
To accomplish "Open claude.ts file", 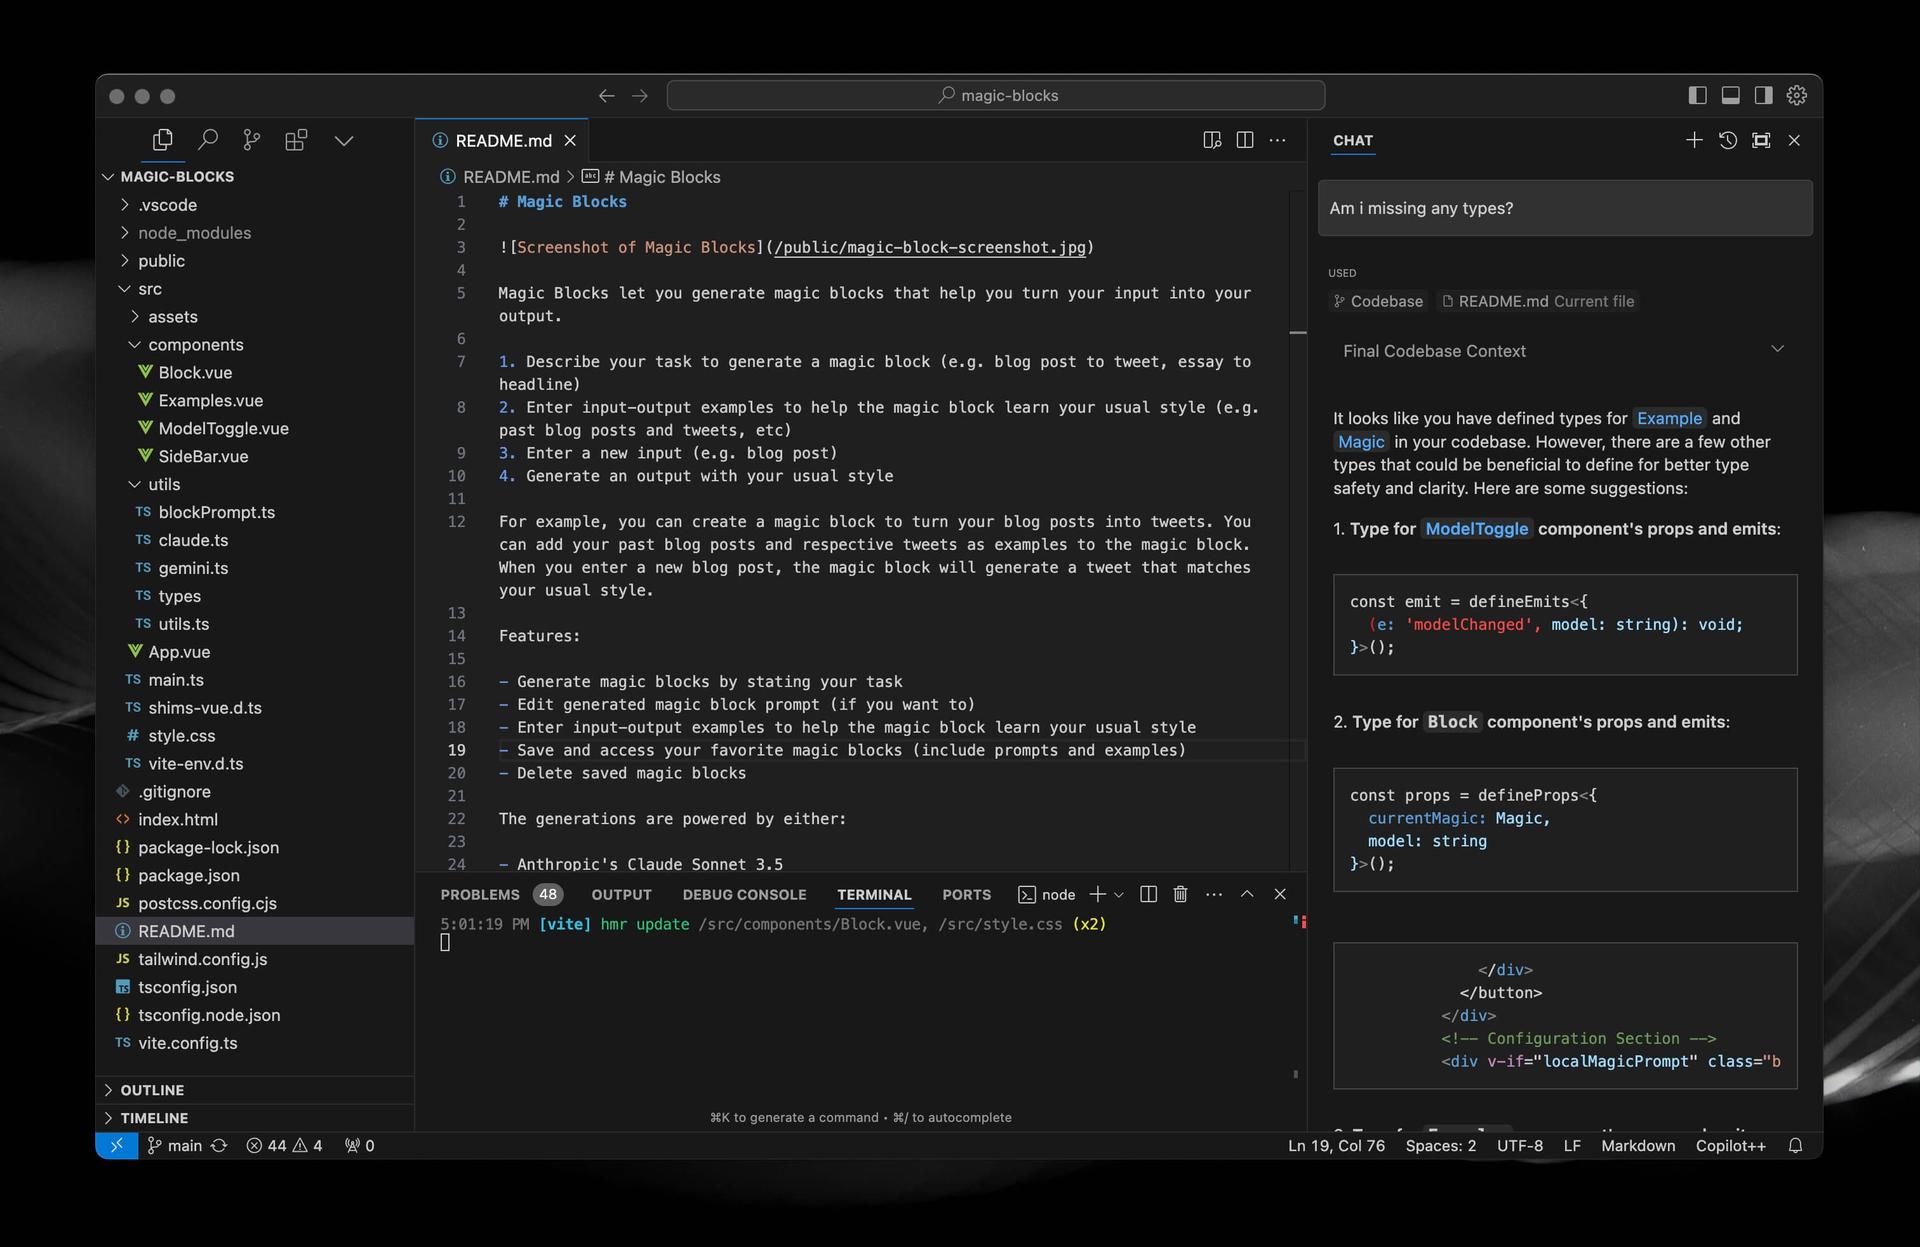I will click(x=193, y=540).
